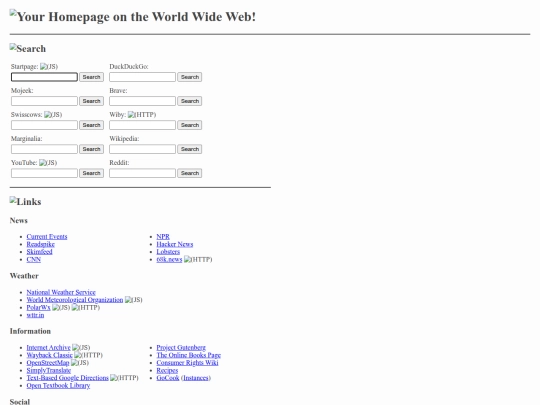Focus the Brave search field
Image resolution: width=540 pixels, height=405 pixels.
[x=142, y=101]
